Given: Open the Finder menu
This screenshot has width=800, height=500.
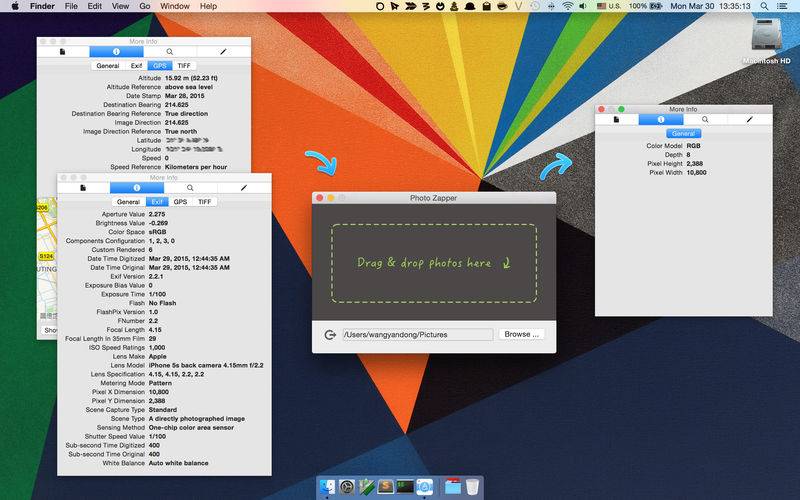Looking at the screenshot, I should click(x=42, y=6).
